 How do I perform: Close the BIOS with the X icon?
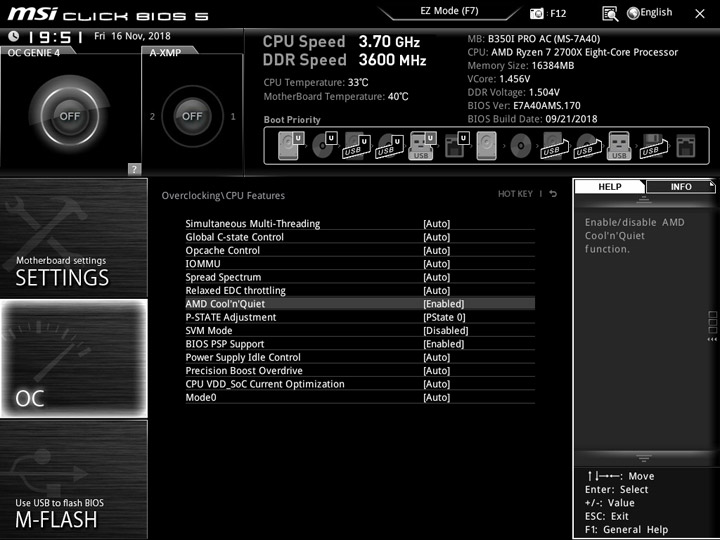pos(700,14)
